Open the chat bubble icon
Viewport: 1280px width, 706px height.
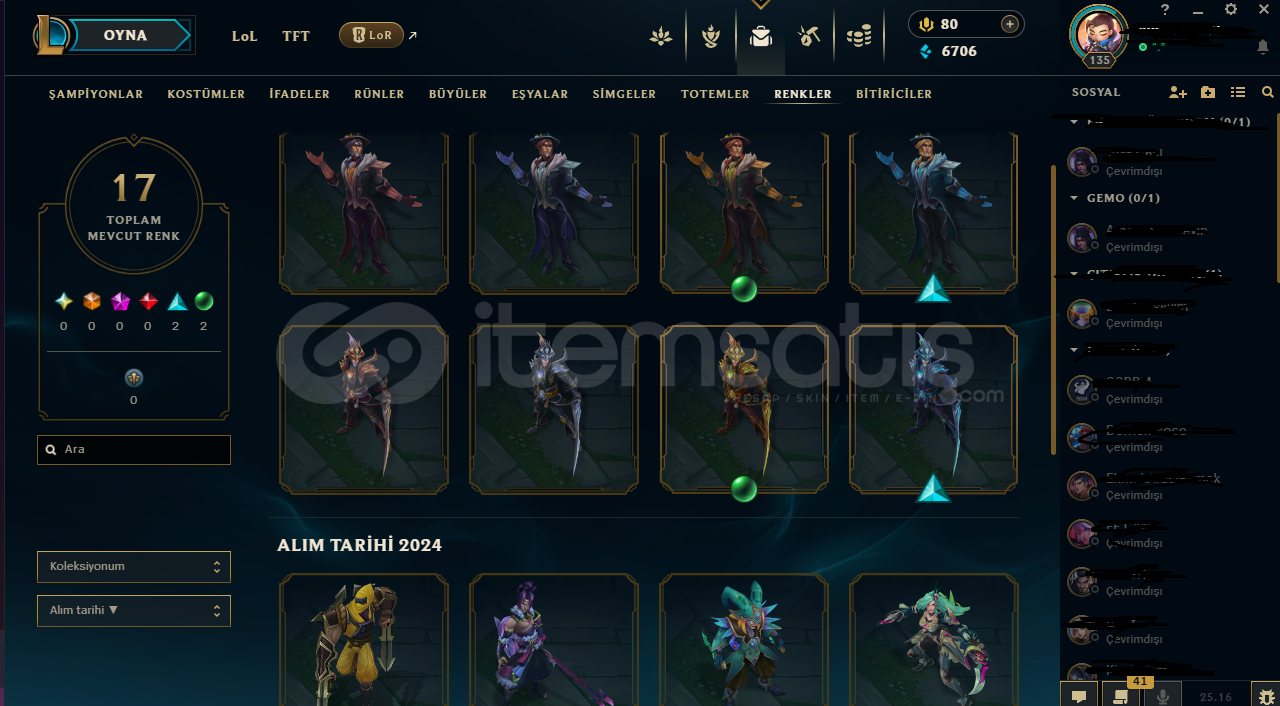tap(1079, 696)
